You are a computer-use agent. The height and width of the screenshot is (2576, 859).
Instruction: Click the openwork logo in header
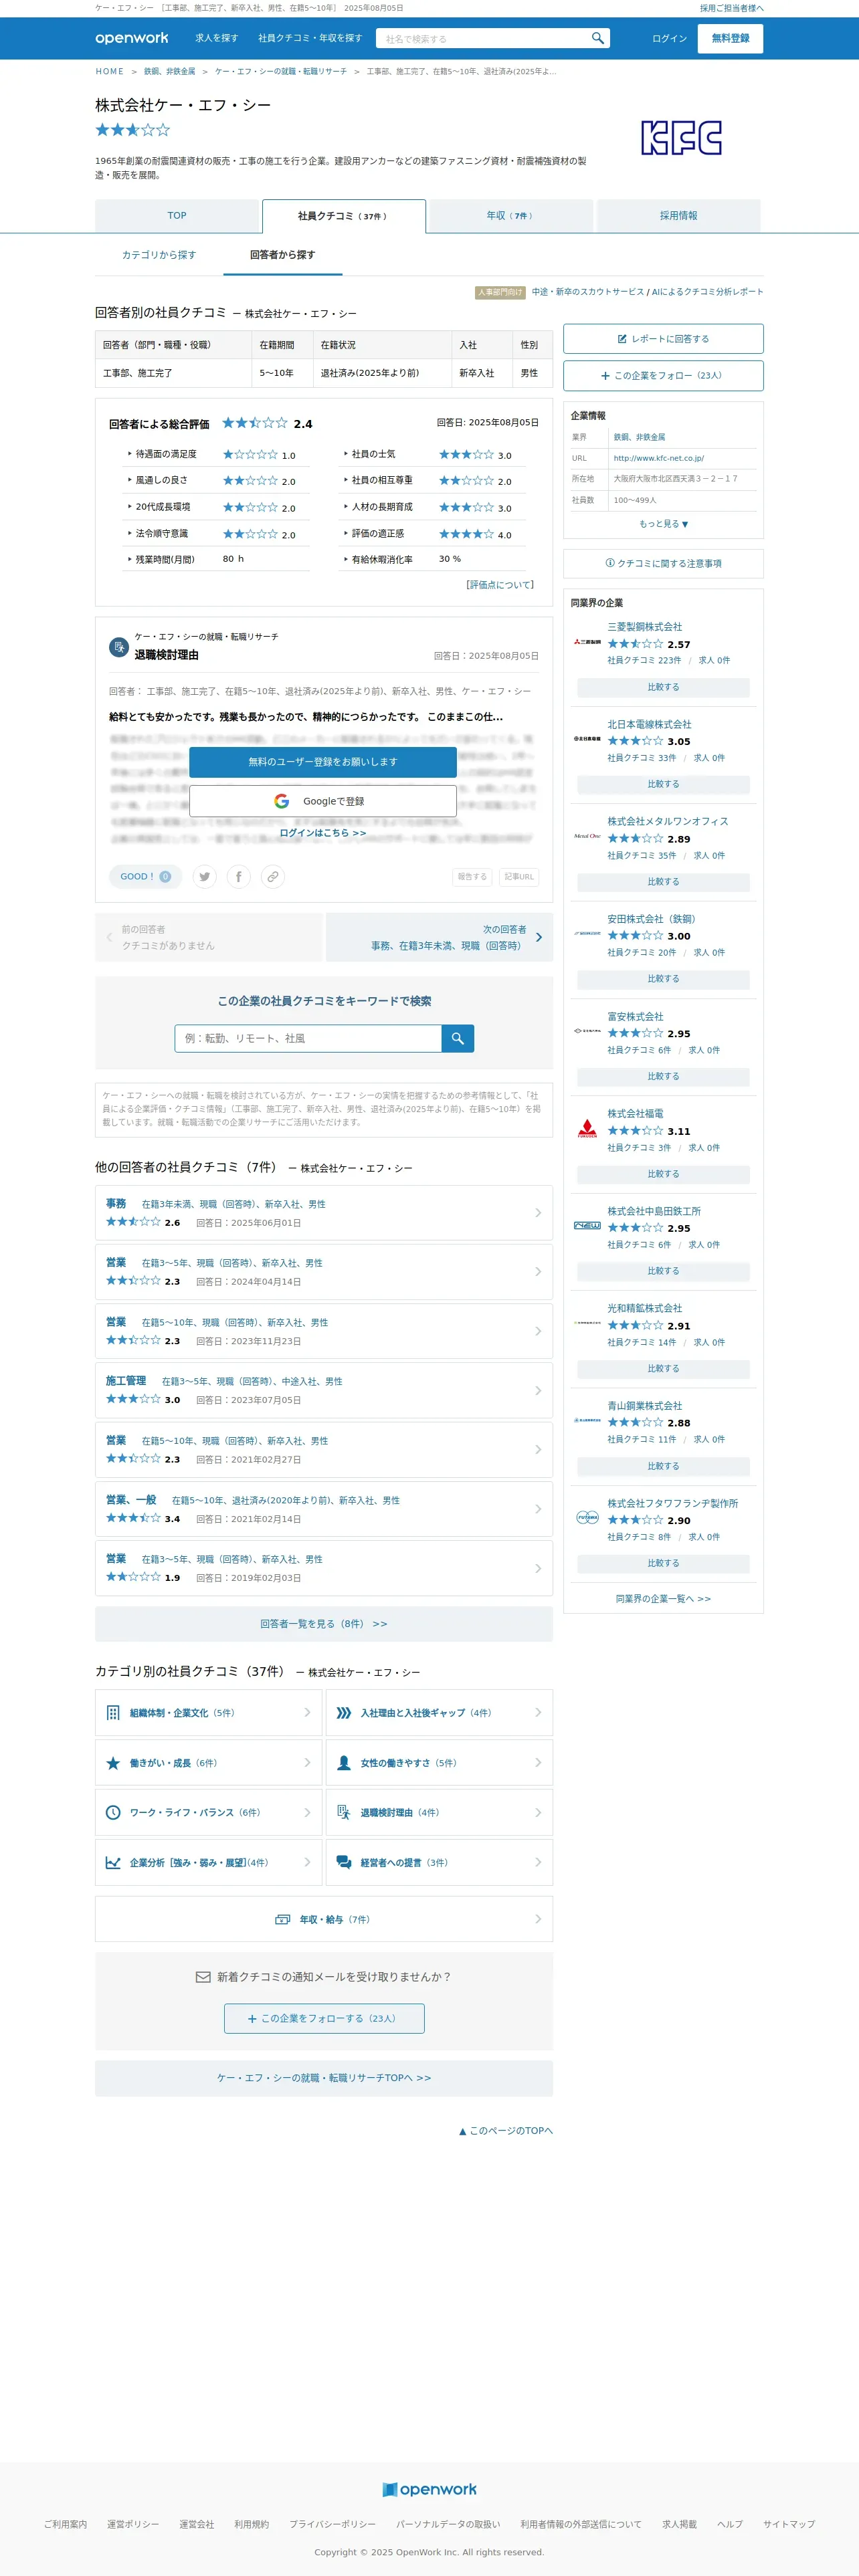pyautogui.click(x=132, y=38)
